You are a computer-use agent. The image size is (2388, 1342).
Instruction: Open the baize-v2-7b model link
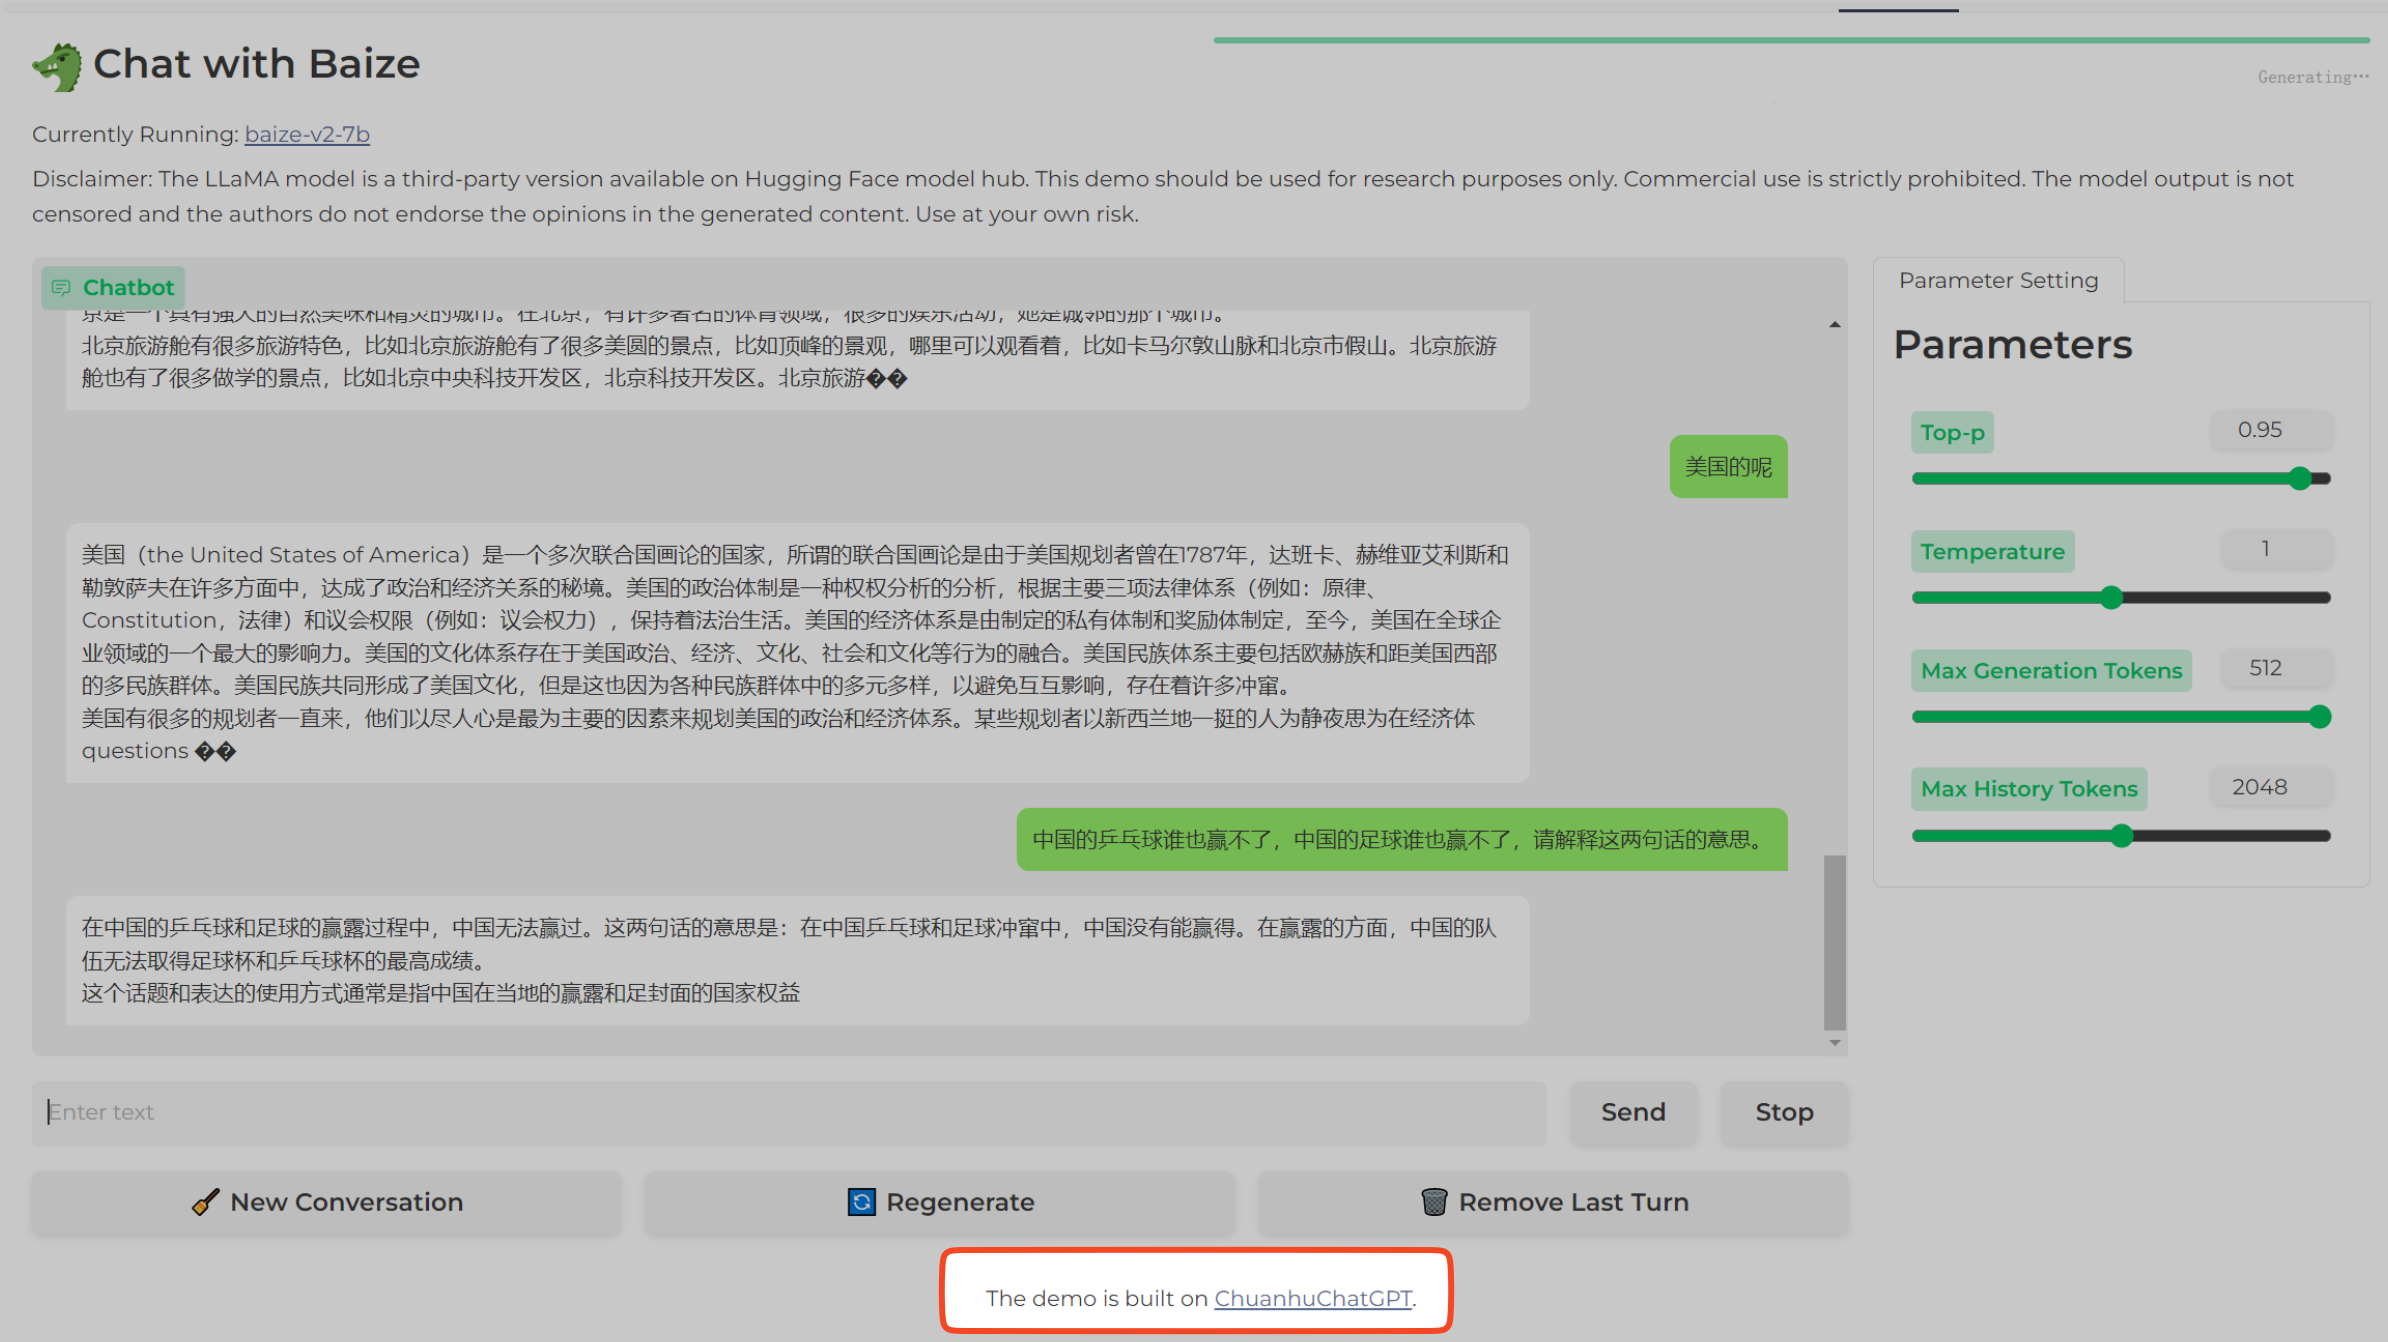306,134
